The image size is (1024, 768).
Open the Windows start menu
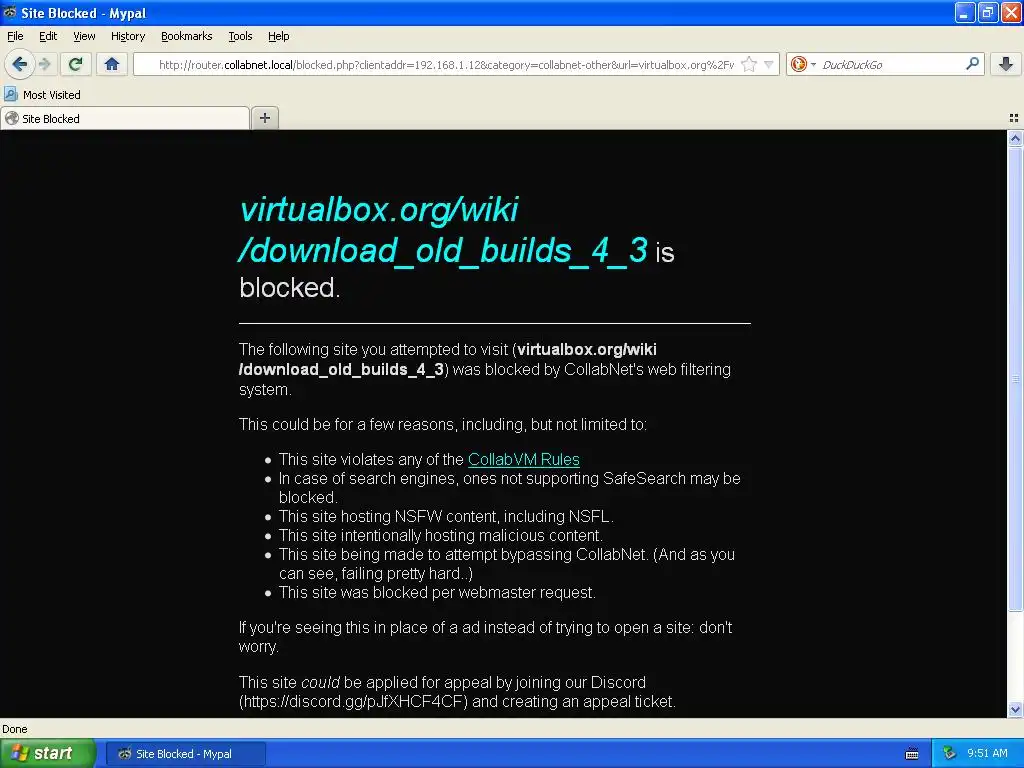[47, 753]
